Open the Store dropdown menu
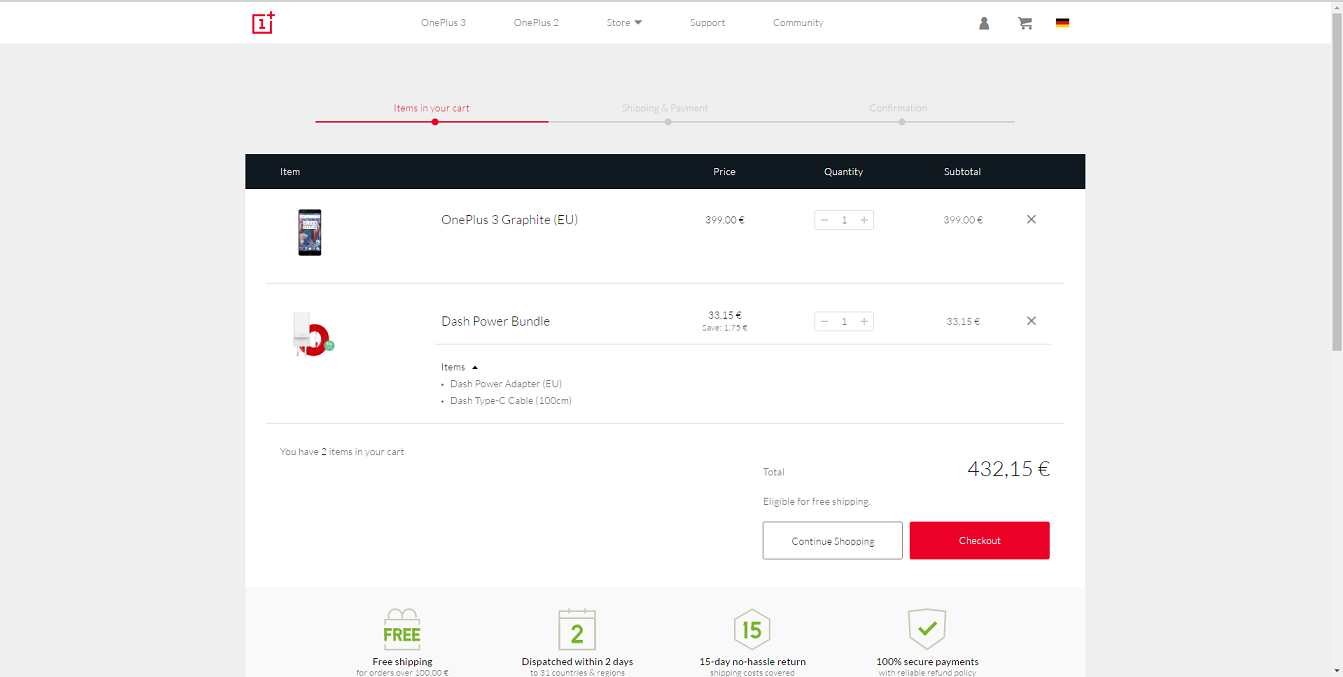 pyautogui.click(x=624, y=23)
